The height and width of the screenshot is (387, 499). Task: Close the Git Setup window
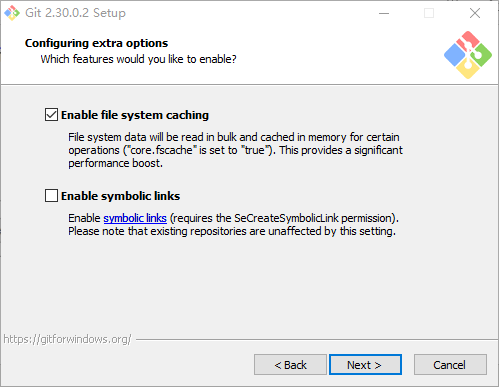[x=475, y=13]
